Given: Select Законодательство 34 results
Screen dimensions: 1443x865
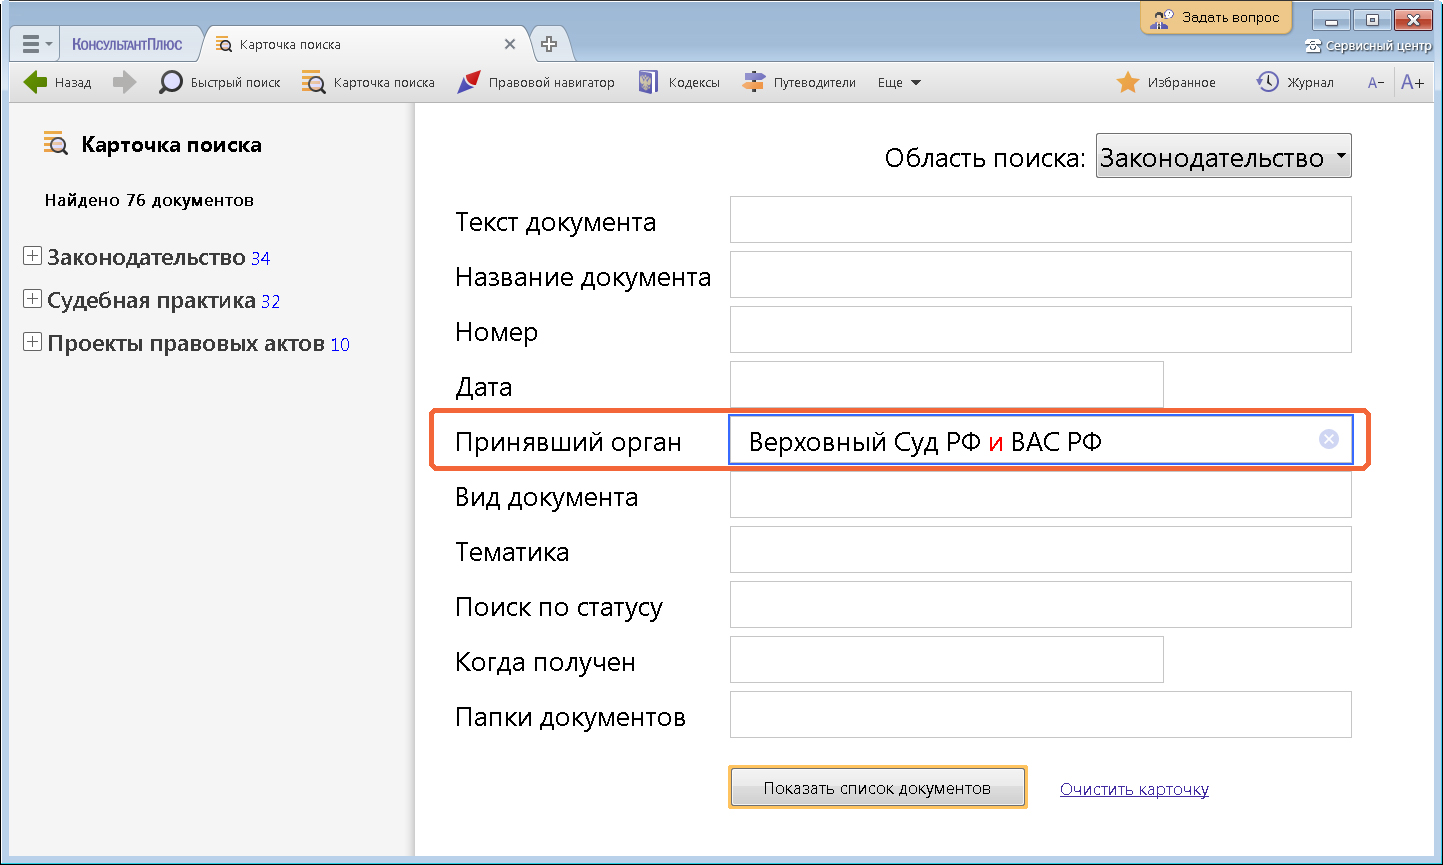Looking at the screenshot, I should point(159,258).
